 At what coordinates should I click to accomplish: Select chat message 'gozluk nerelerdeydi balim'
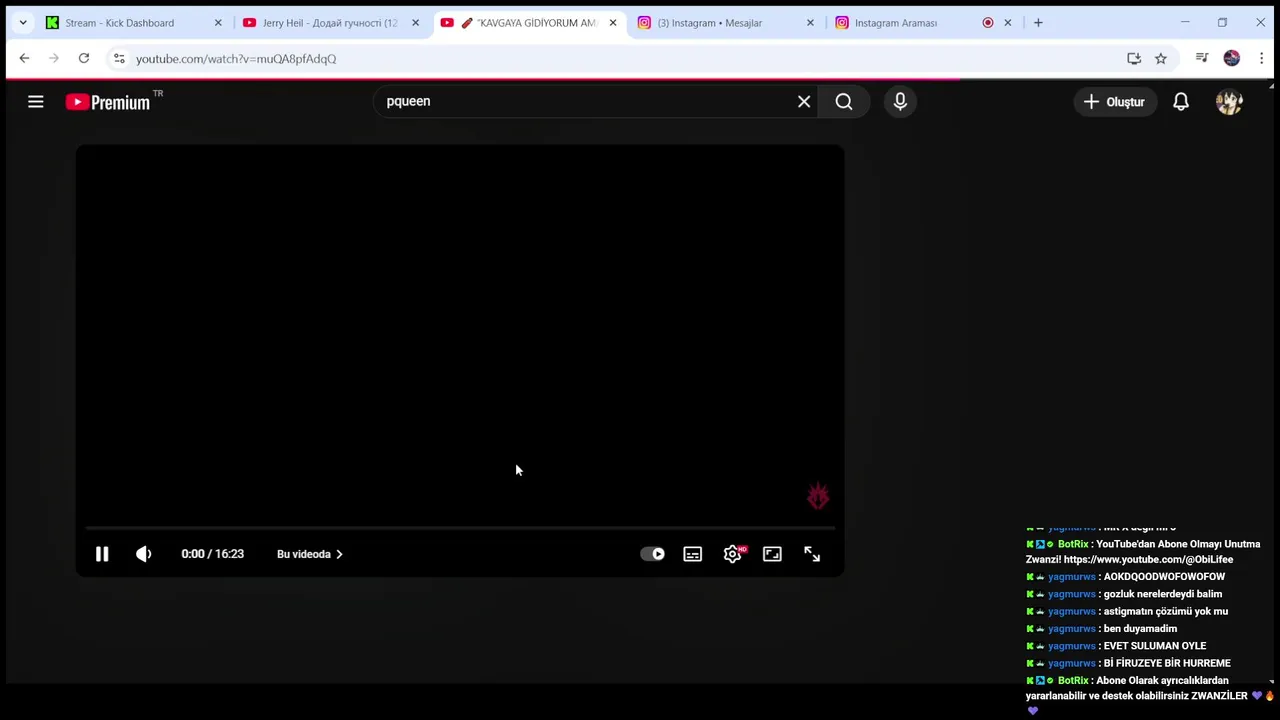pos(1163,594)
